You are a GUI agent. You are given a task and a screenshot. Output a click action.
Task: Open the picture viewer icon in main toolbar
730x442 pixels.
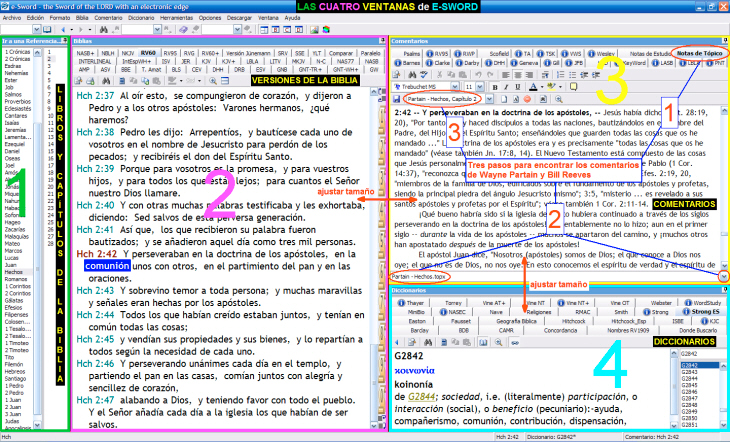tap(315, 29)
